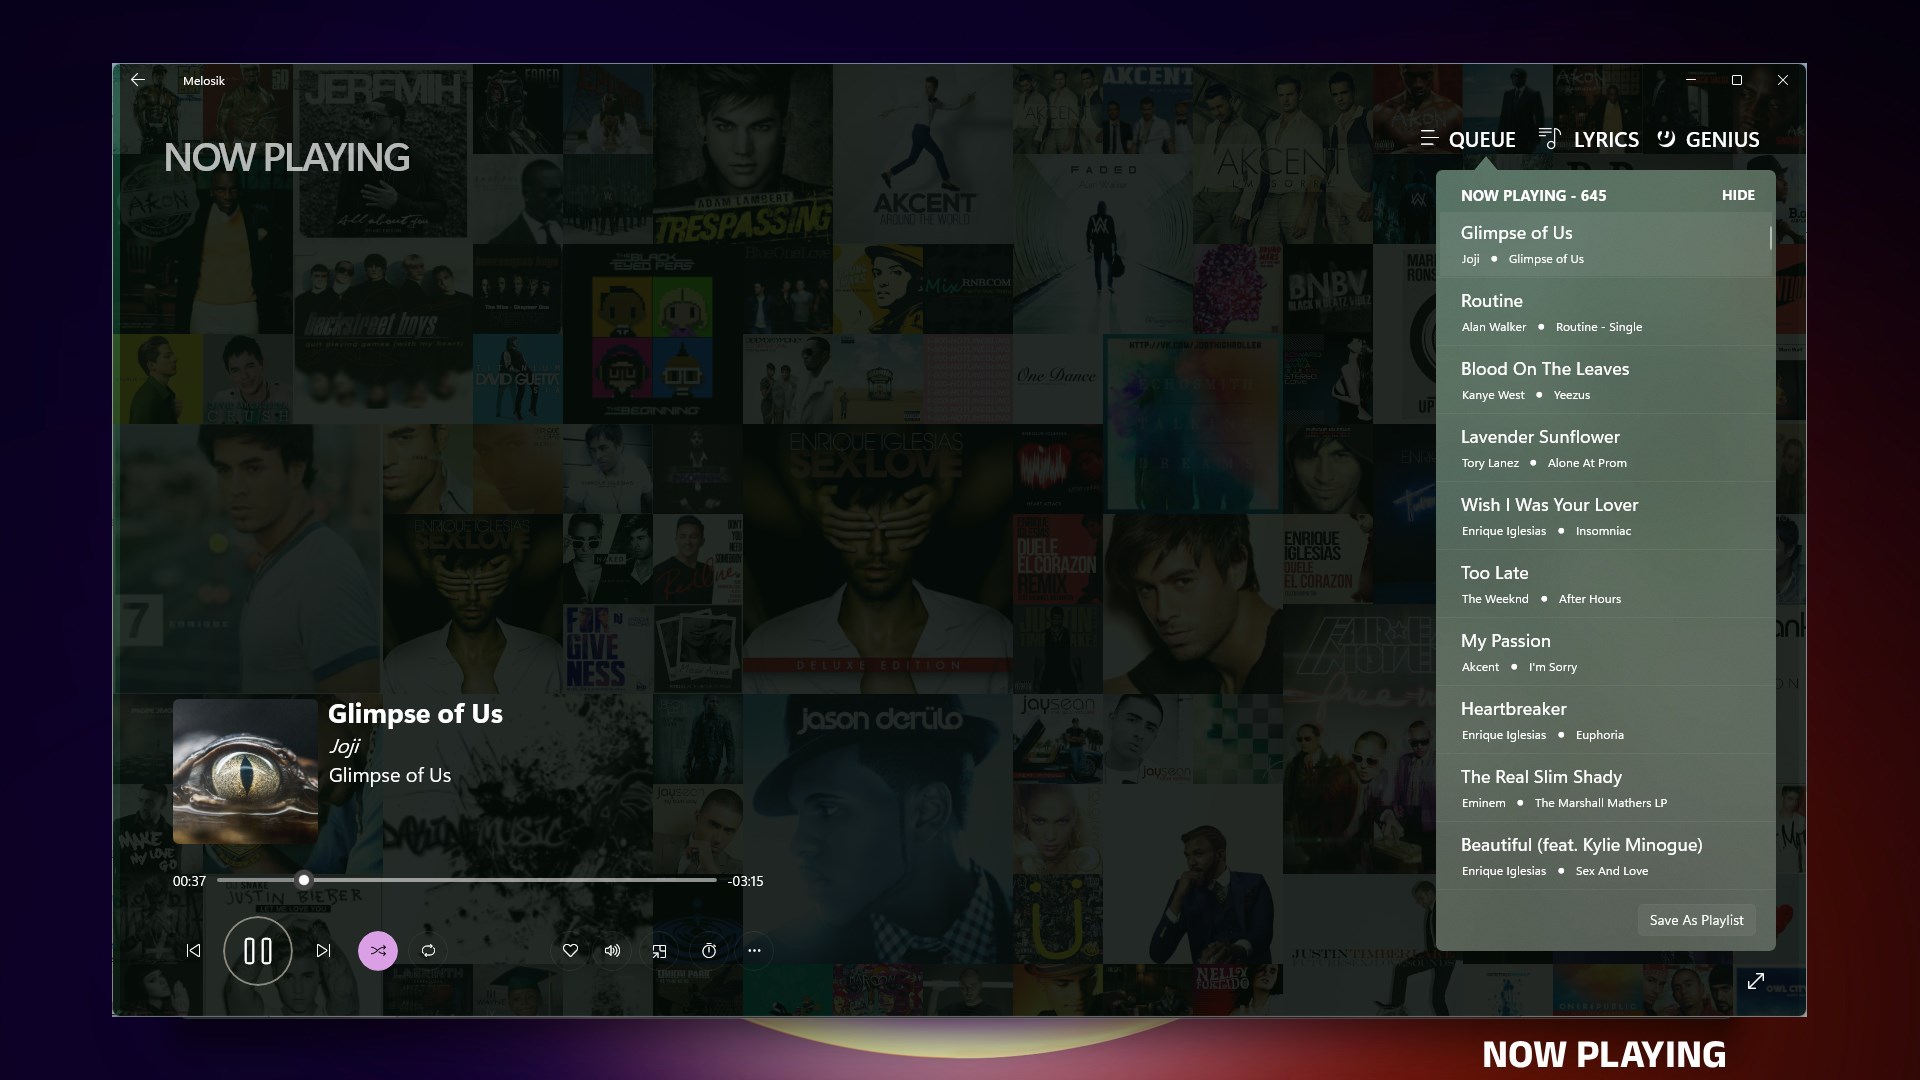Open the more options ellipsis menu
This screenshot has height=1080, width=1920.
click(754, 951)
